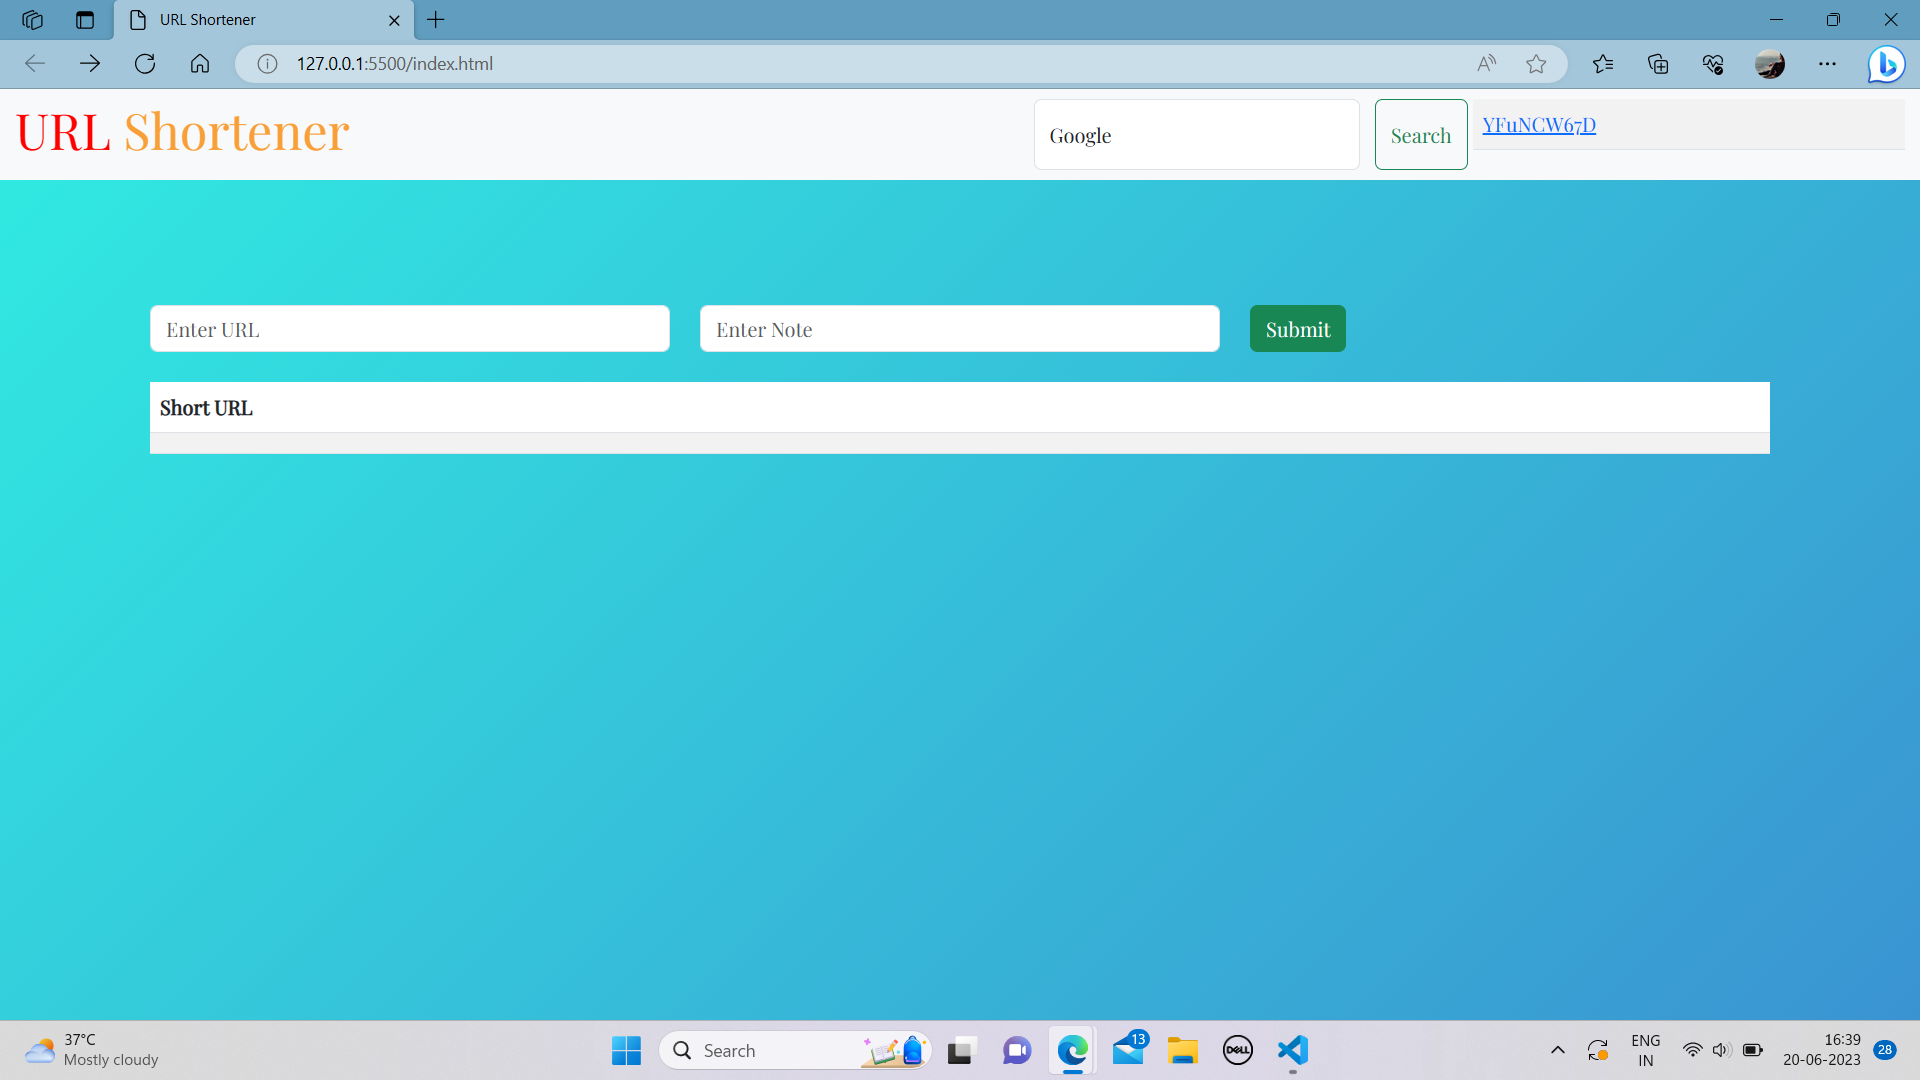Screen dimensions: 1920x1080
Task: Refresh the URL Shortener page
Action: [145, 63]
